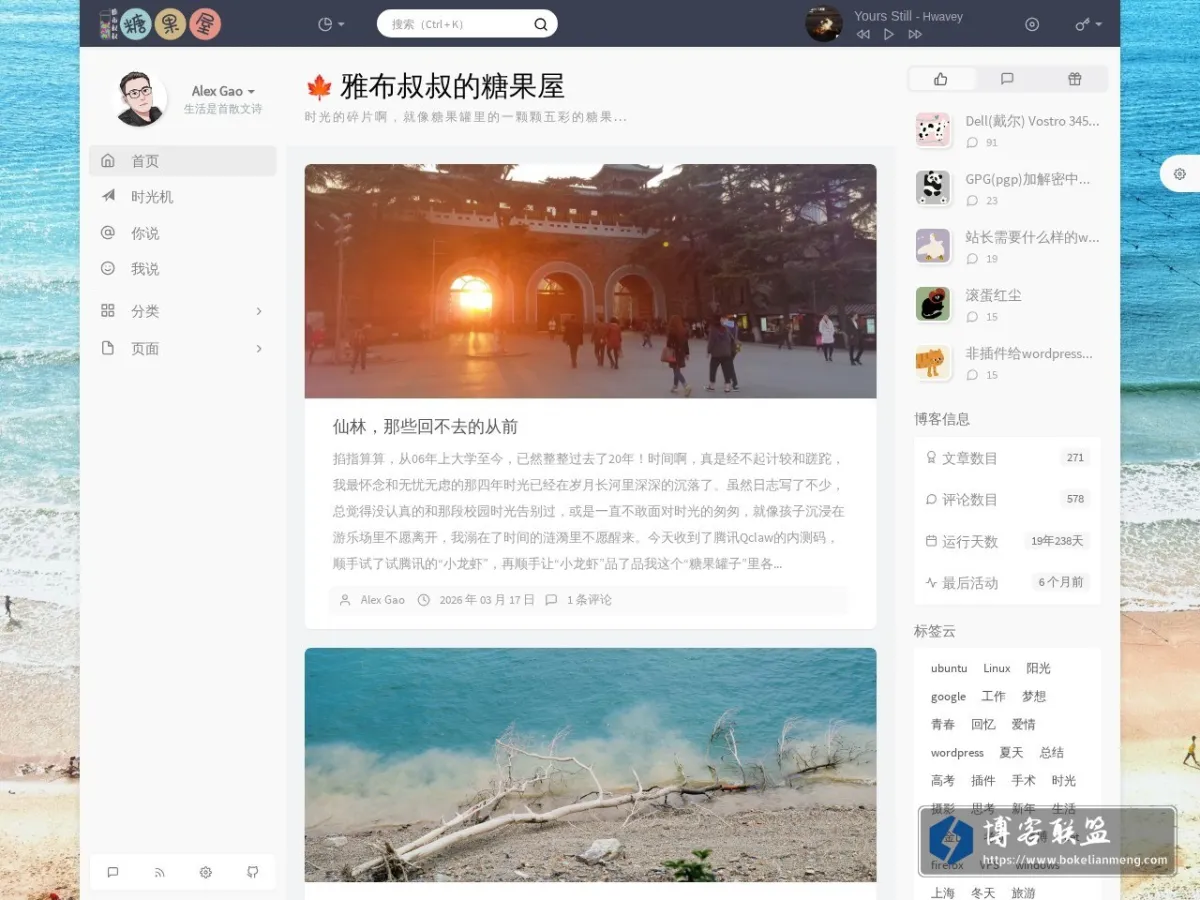Switch to the comments bubble tab
Screen dimensions: 1200x900
1007,79
